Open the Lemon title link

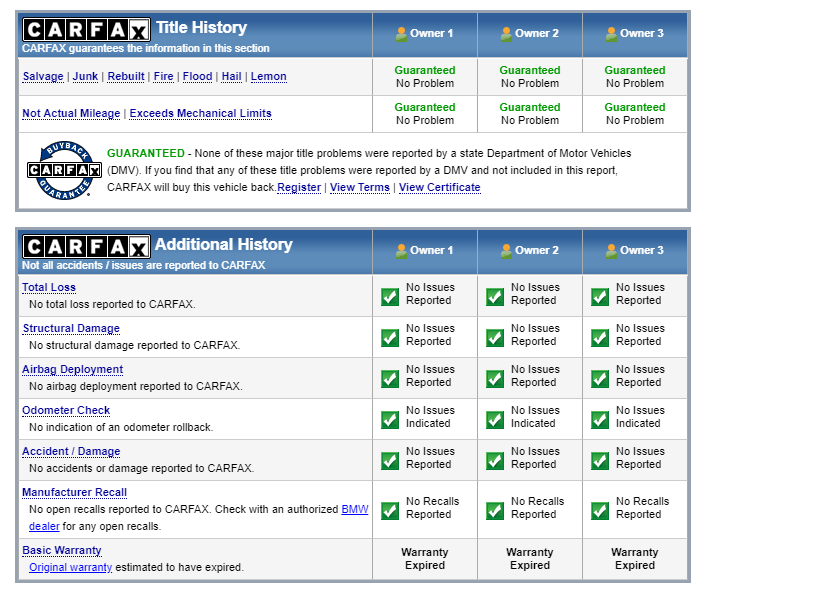(268, 77)
